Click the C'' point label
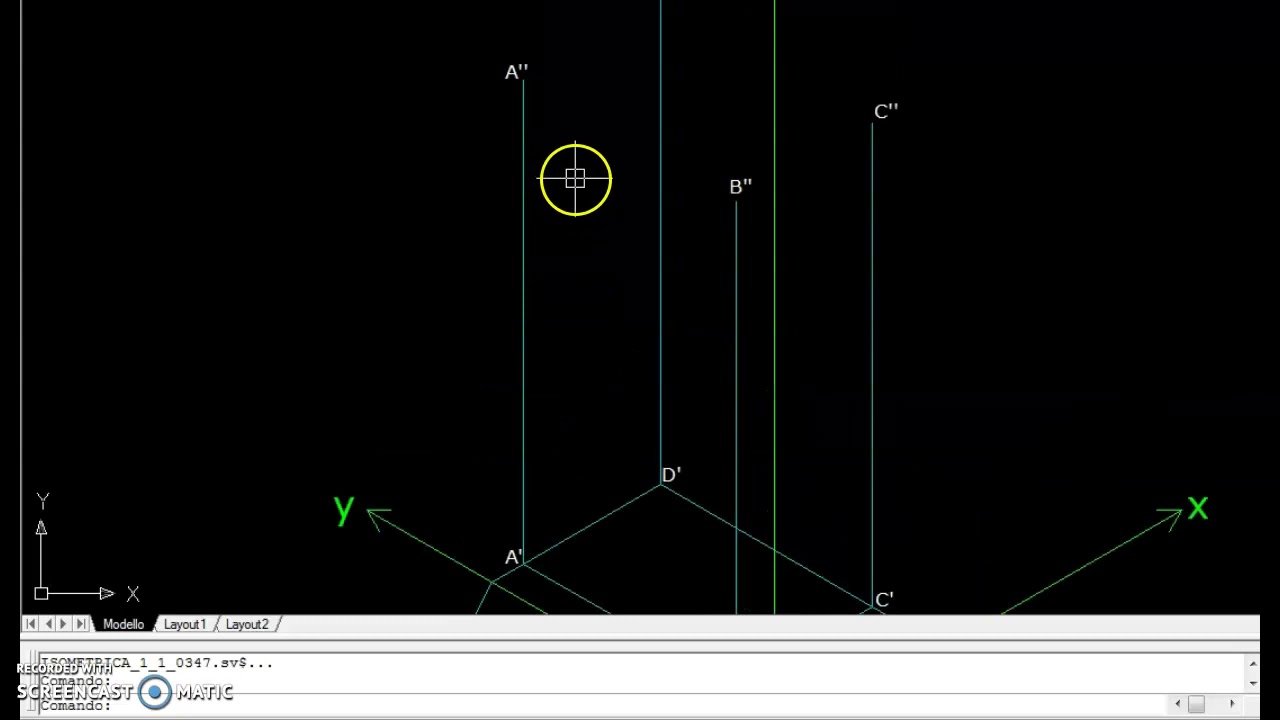This screenshot has height=720, width=1280. click(x=886, y=111)
